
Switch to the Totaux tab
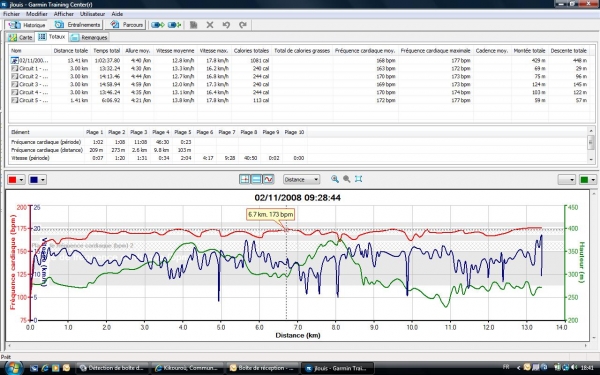tap(52, 37)
